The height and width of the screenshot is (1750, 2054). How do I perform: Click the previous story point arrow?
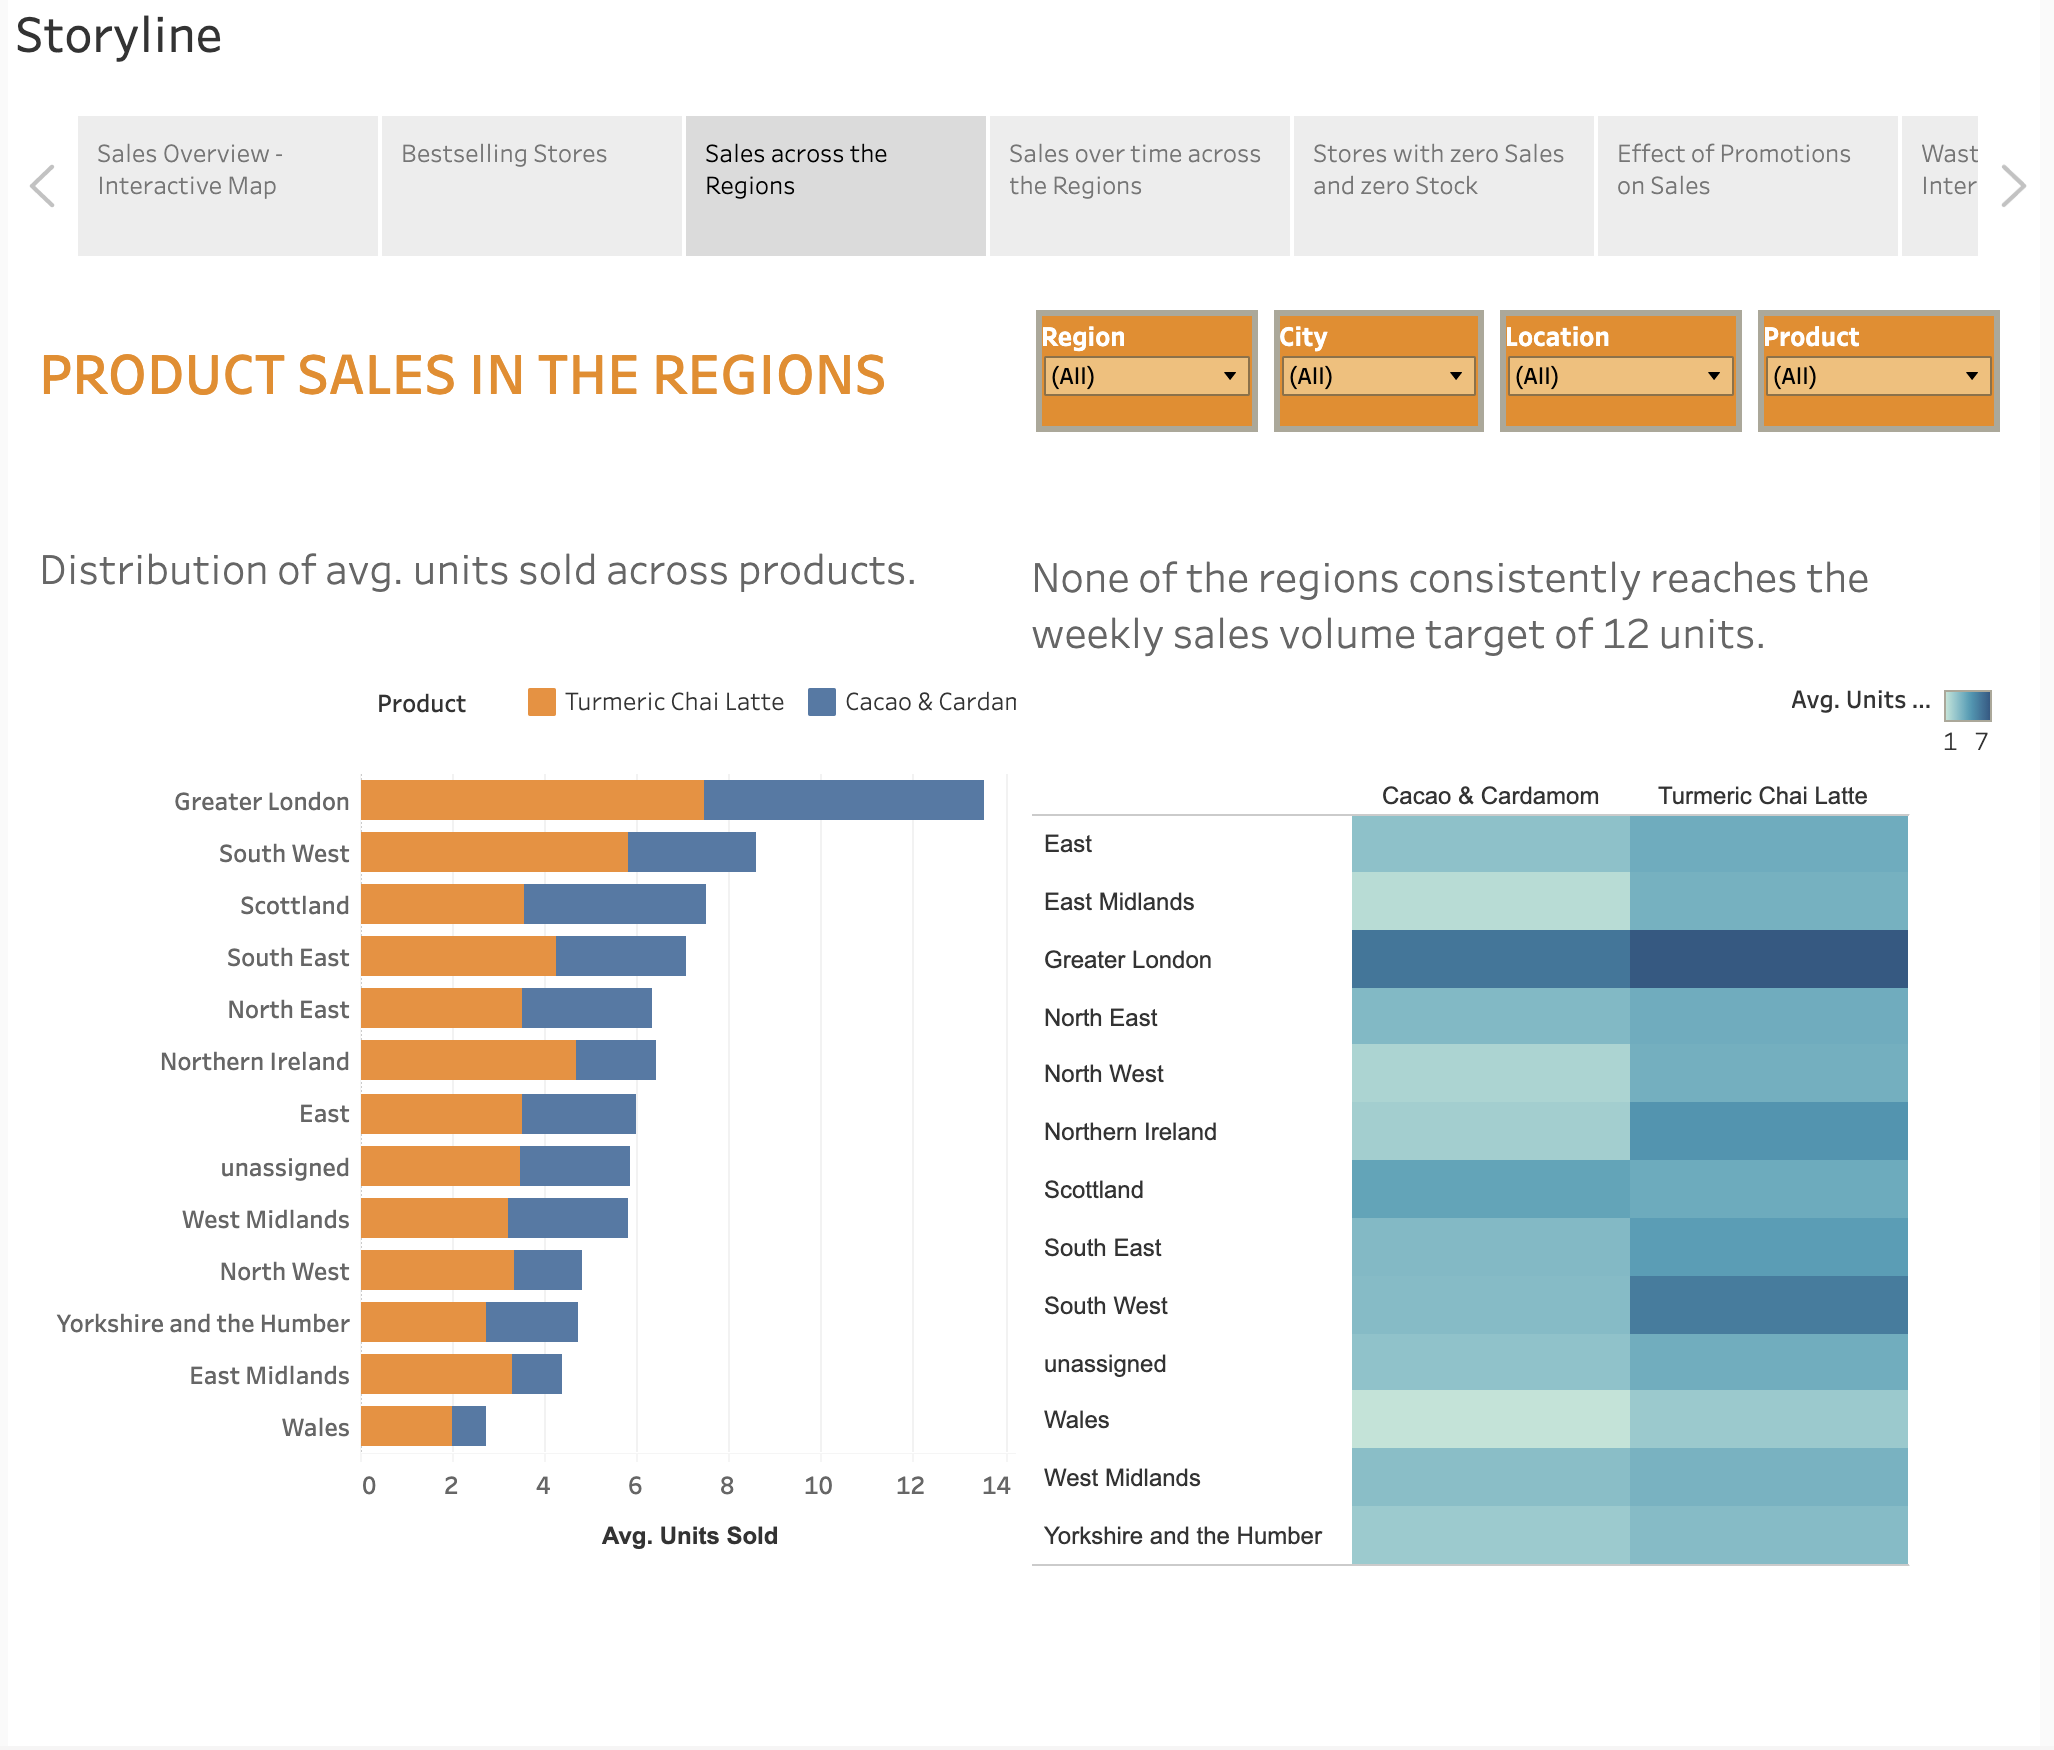[42, 186]
